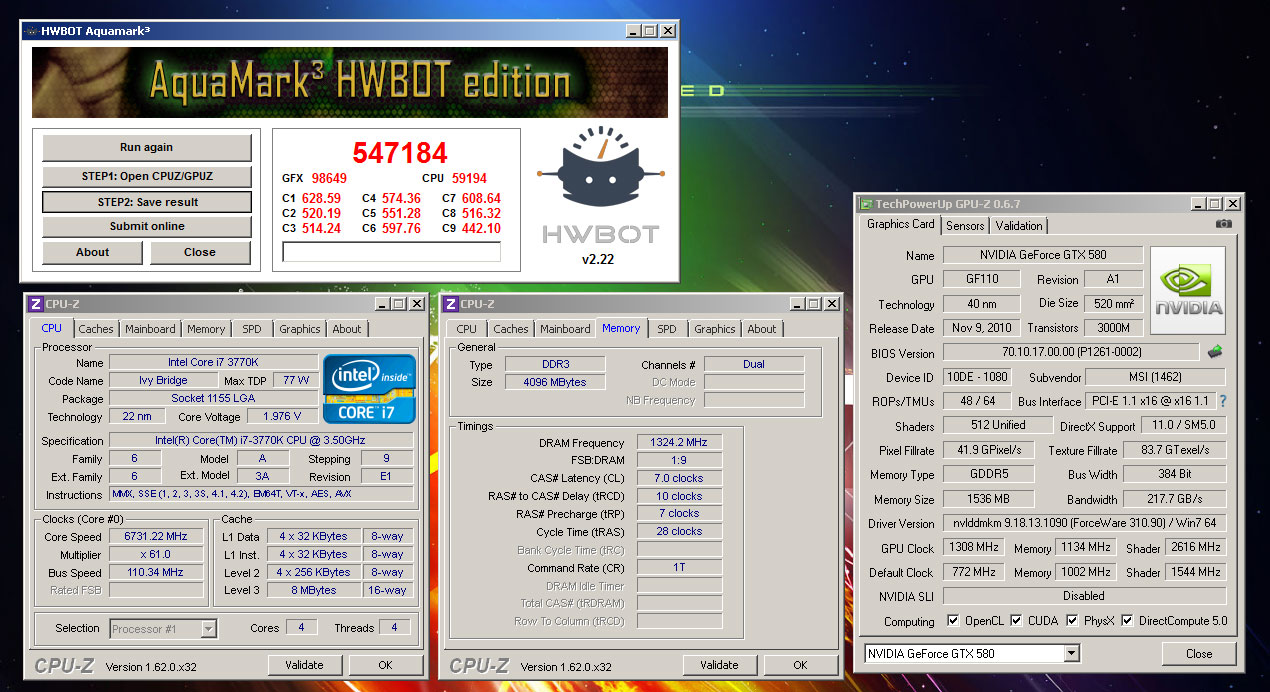Screen dimensions: 1270x692
Task: Click the GPU Clock 1308 MHz field
Action: (973, 548)
